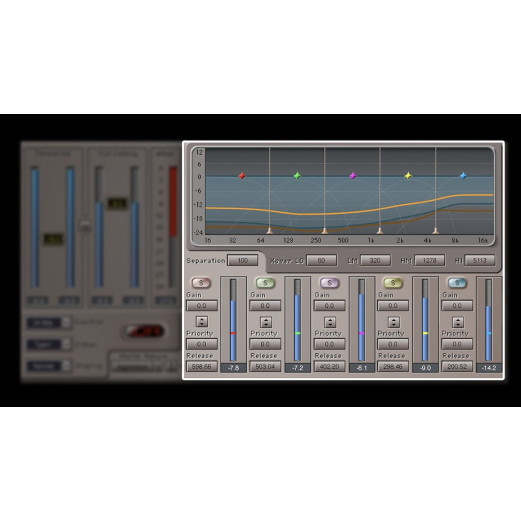The height and width of the screenshot is (521, 521).
Task: Click the Threshold slider handle in blurred panel
Action: tap(53, 239)
